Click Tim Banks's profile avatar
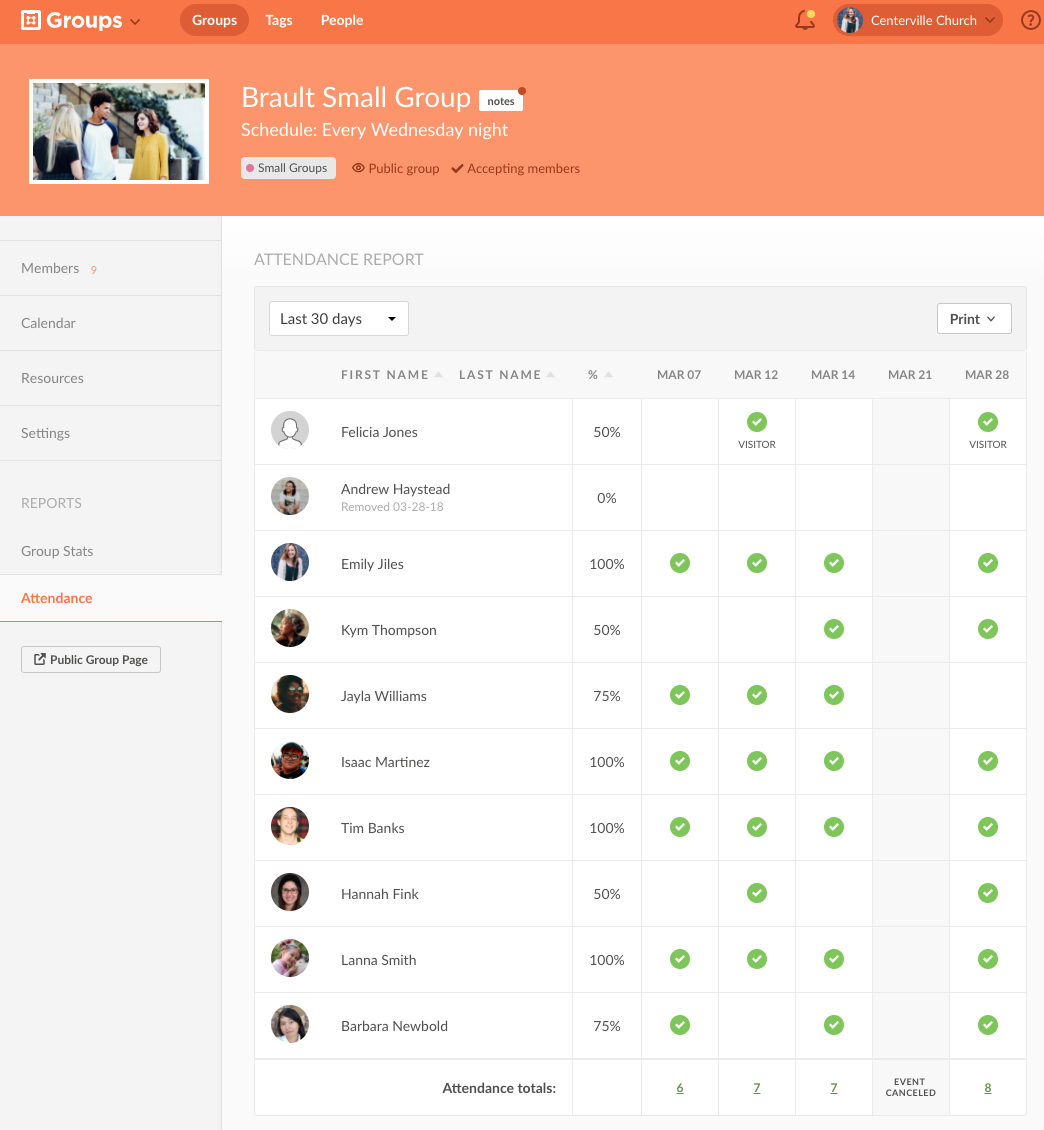Viewport: 1044px width, 1130px height. [290, 827]
